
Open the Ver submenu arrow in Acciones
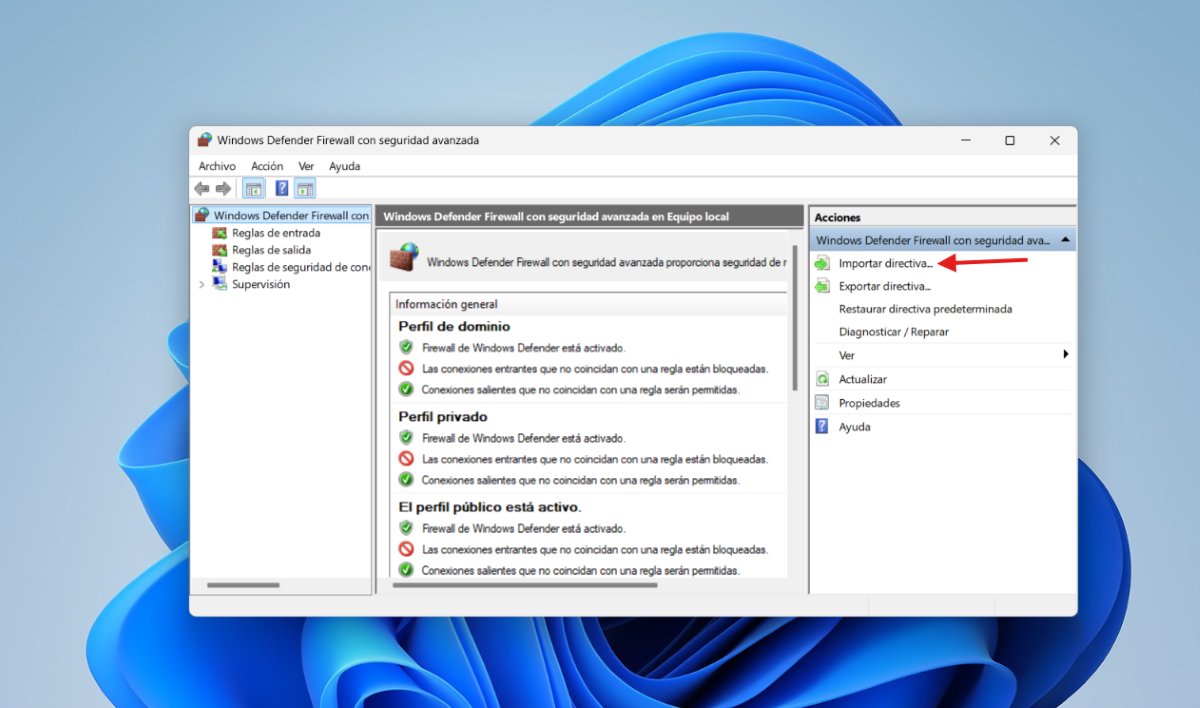(x=1066, y=355)
